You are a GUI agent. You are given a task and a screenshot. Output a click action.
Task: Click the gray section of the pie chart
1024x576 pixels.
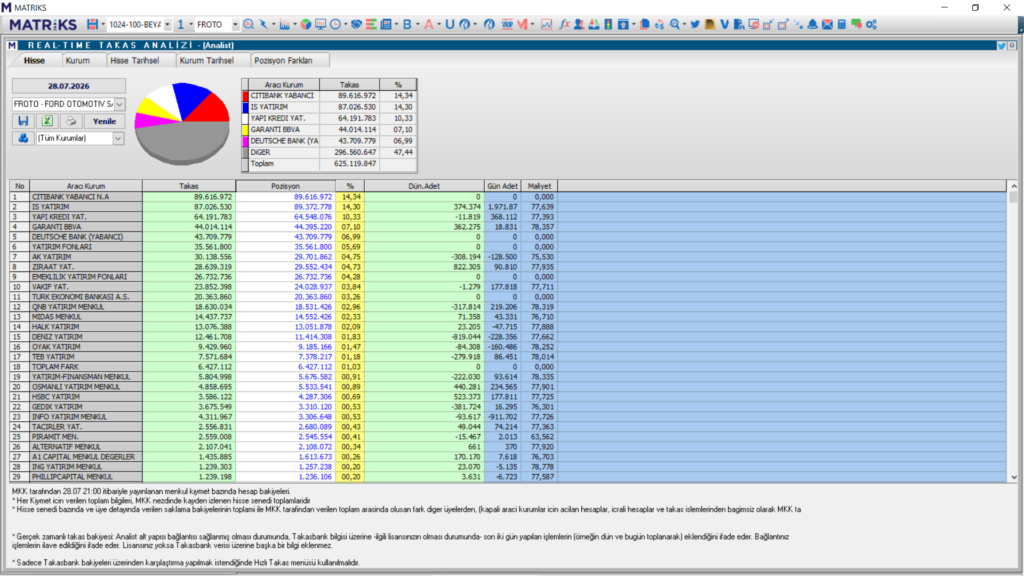pos(183,142)
